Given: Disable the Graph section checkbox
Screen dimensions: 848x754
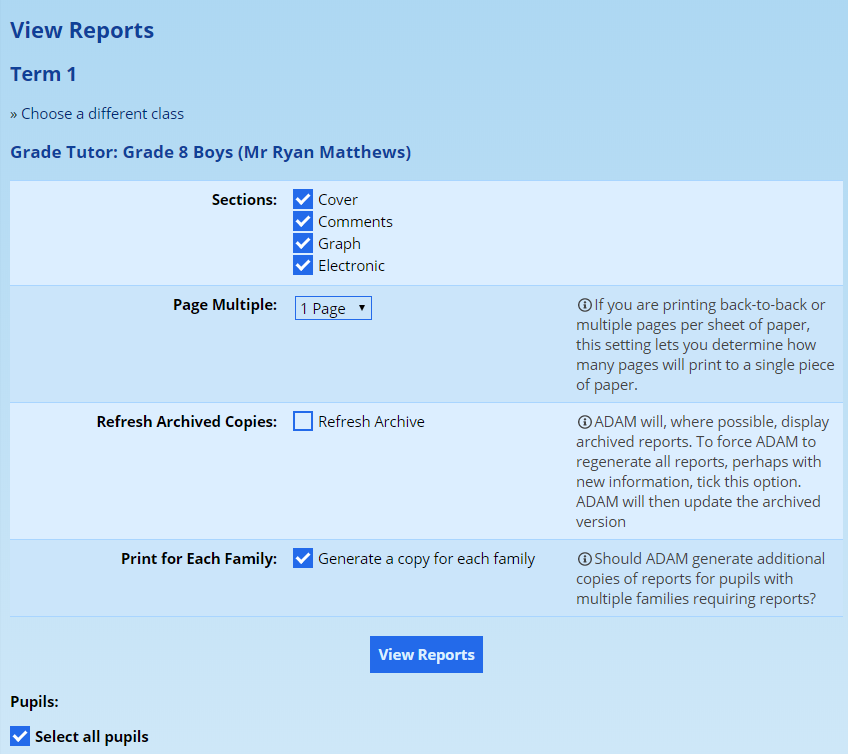Looking at the screenshot, I should 303,244.
